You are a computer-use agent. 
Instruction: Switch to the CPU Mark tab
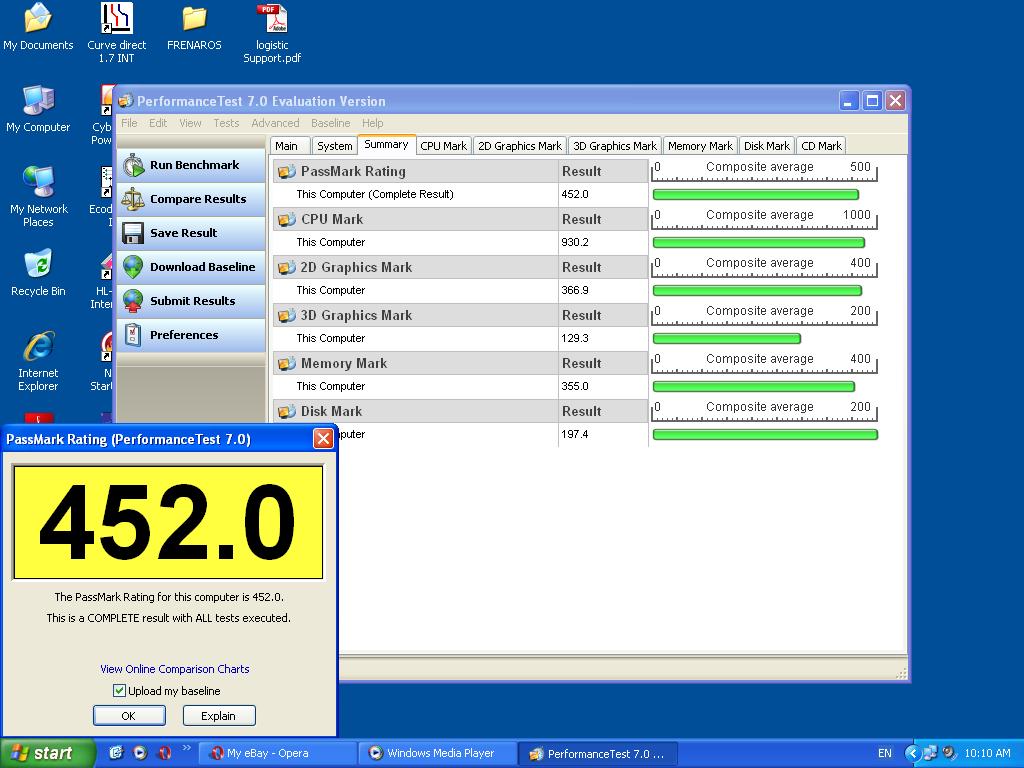point(443,146)
